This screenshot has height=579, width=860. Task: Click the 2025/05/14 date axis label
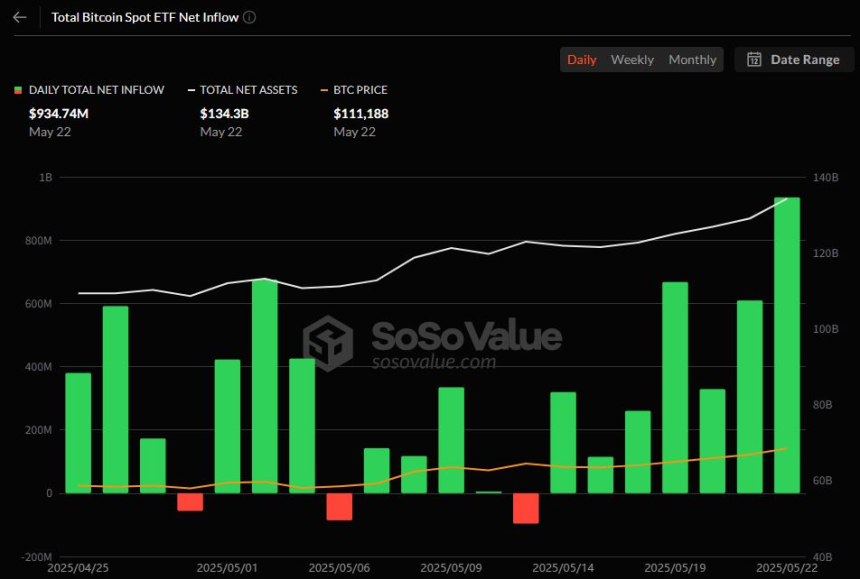click(563, 568)
